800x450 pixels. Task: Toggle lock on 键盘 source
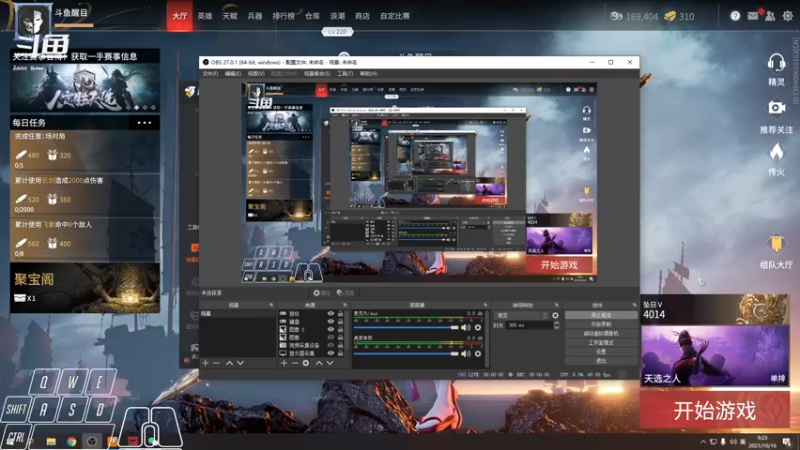[340, 321]
